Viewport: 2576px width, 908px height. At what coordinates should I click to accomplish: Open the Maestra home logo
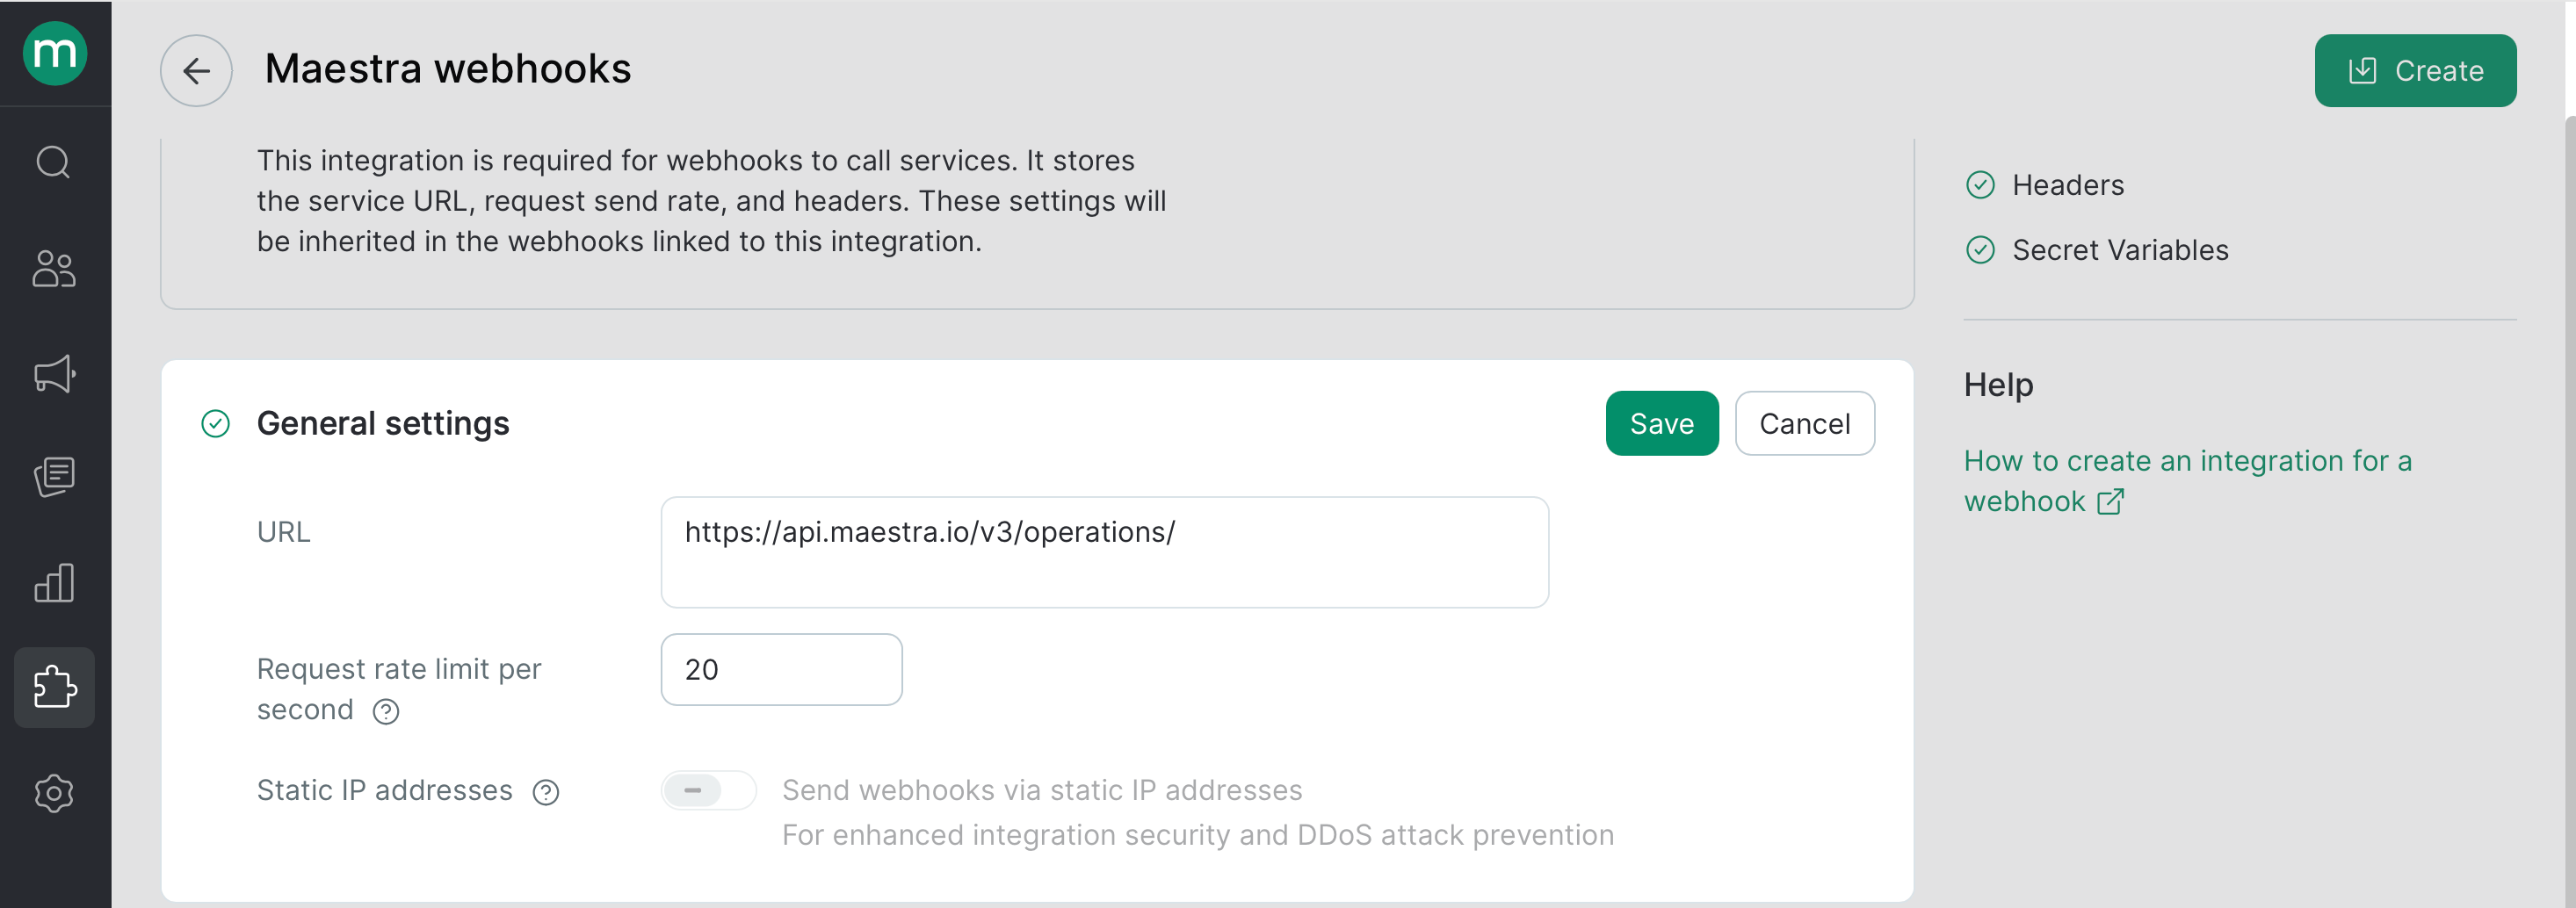click(55, 53)
